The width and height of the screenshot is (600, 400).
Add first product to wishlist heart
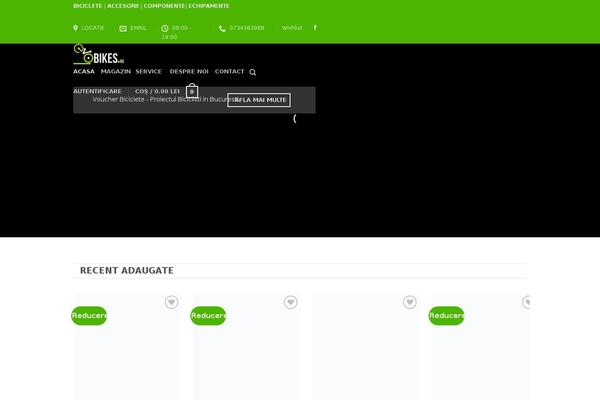click(171, 302)
